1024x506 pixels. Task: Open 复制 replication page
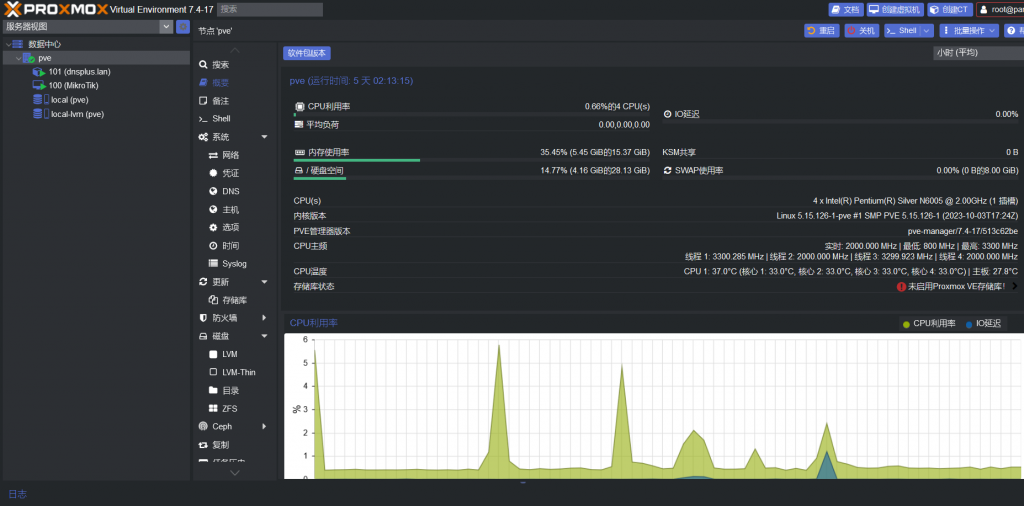click(220, 445)
